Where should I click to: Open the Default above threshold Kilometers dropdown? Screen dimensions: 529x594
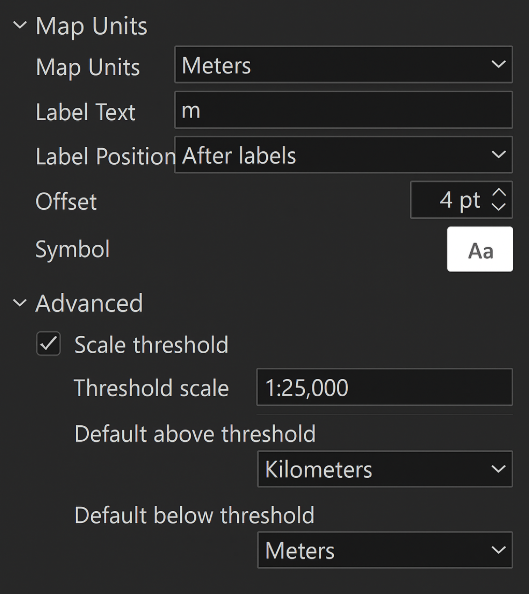coord(385,469)
